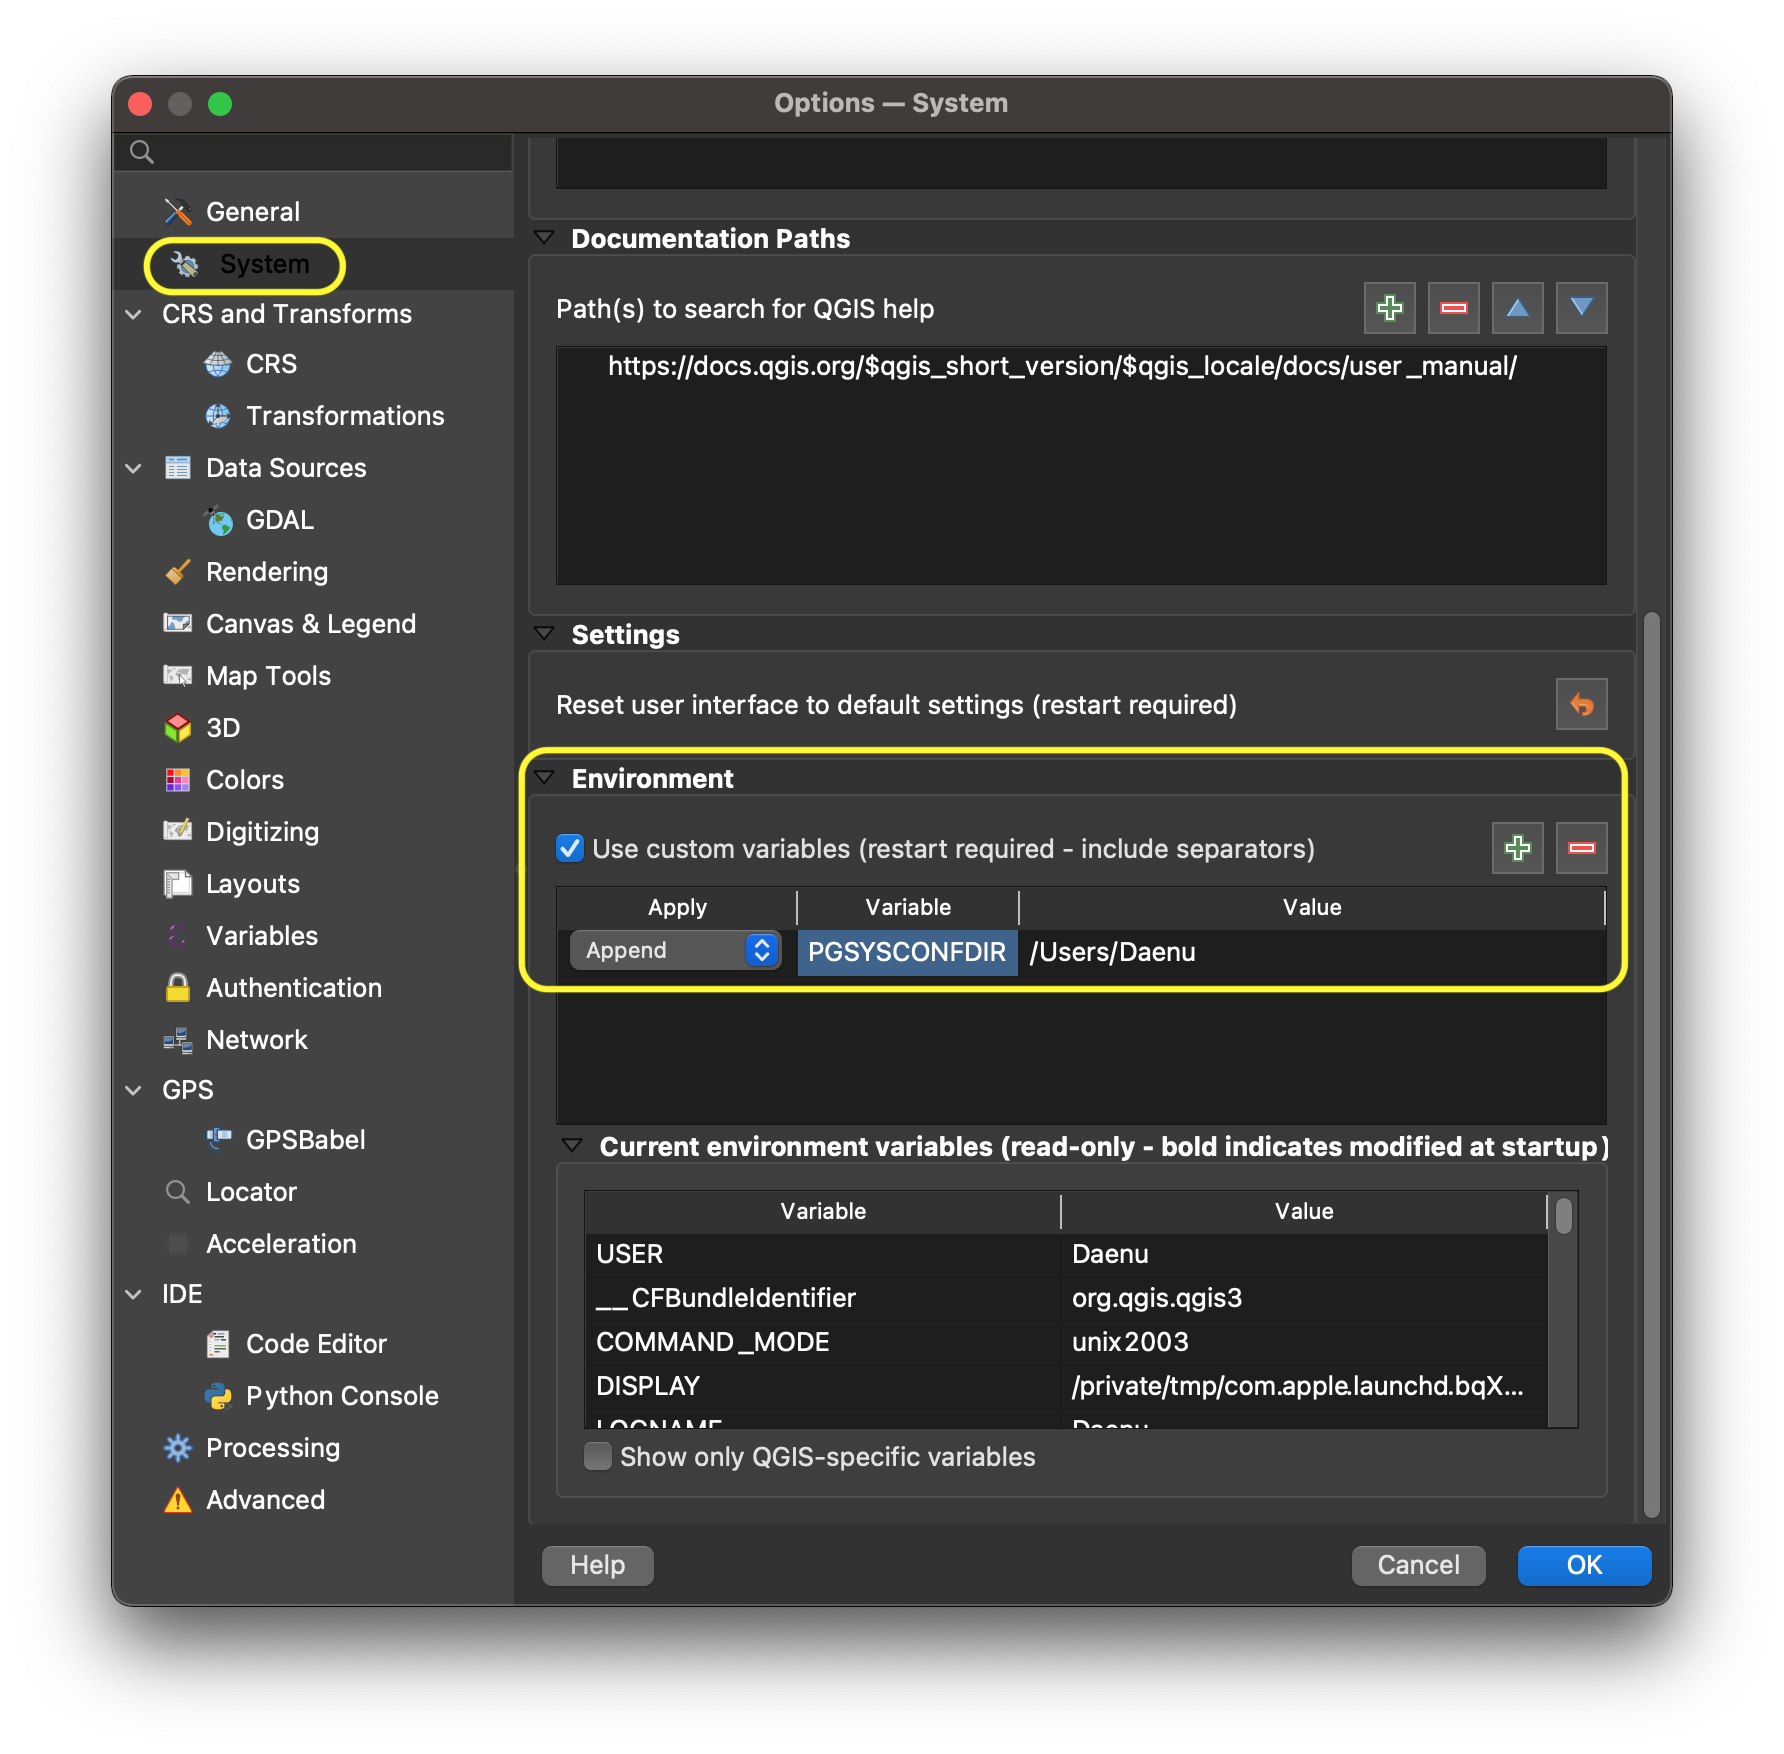1784x1754 pixels.
Task: Open the Append apply-mode dropdown
Action: (675, 950)
